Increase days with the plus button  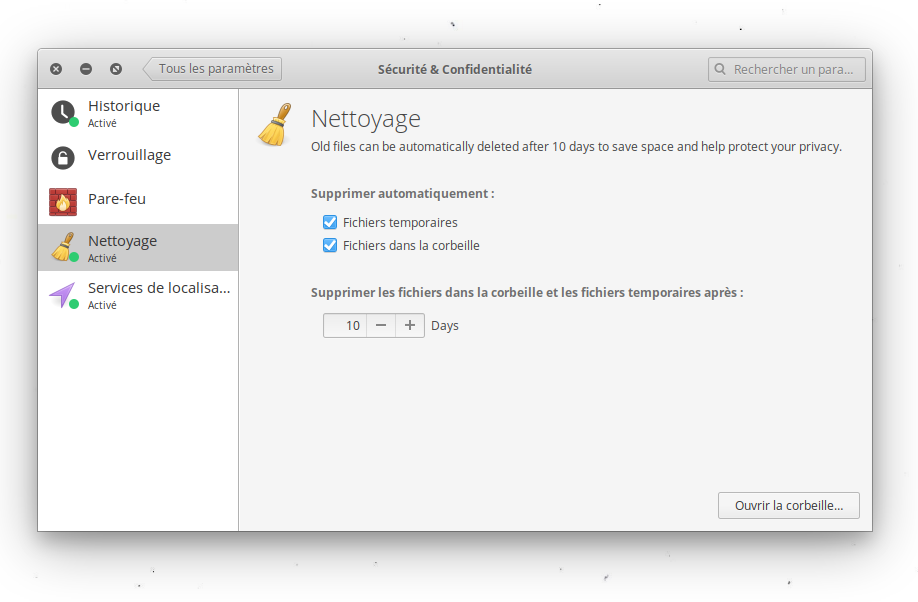click(x=410, y=325)
